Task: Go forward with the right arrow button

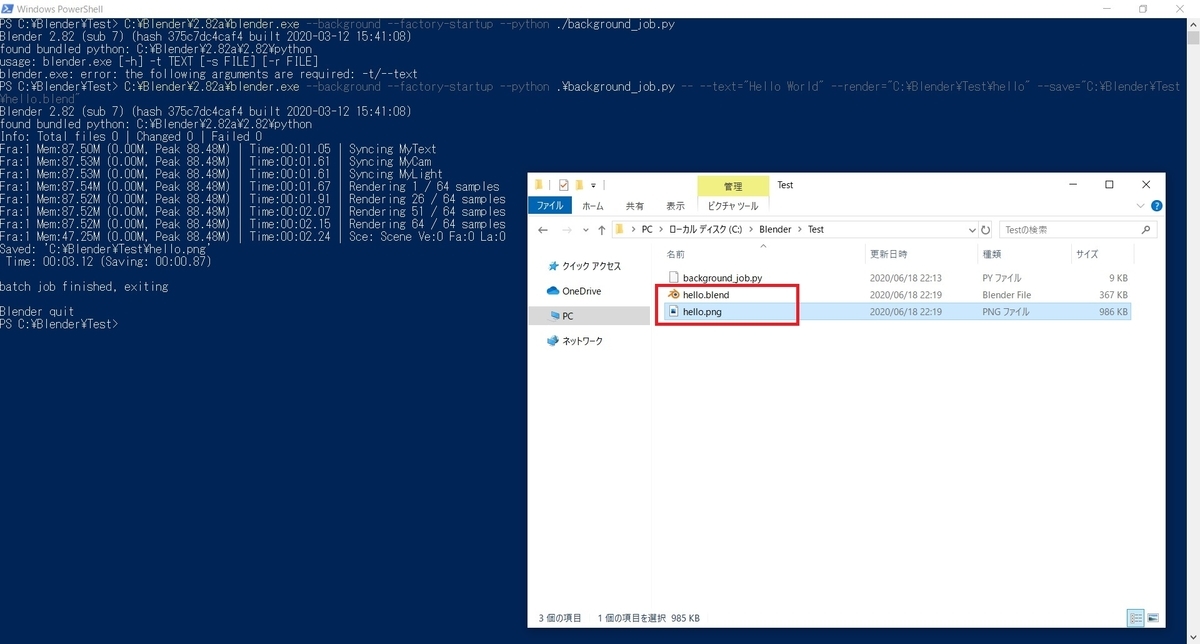Action: coord(565,229)
